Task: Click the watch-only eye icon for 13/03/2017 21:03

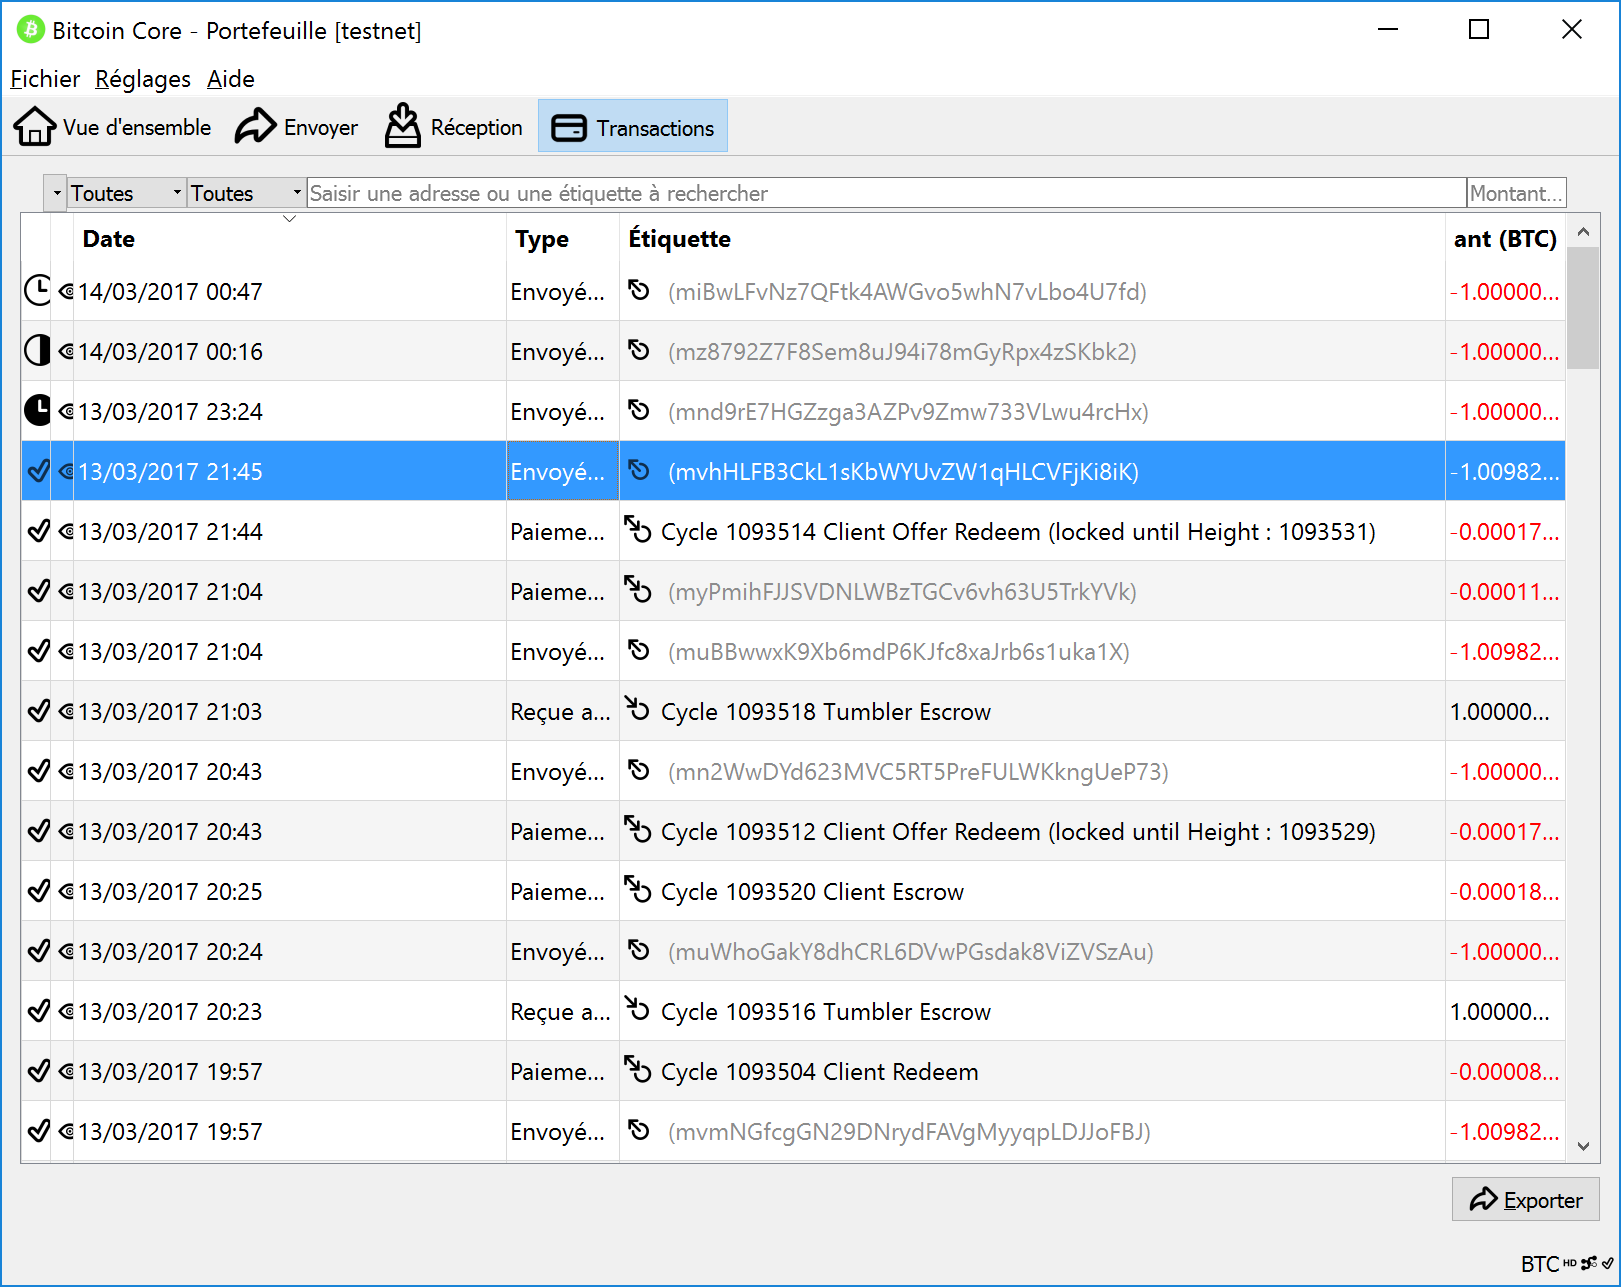Action: [x=66, y=712]
